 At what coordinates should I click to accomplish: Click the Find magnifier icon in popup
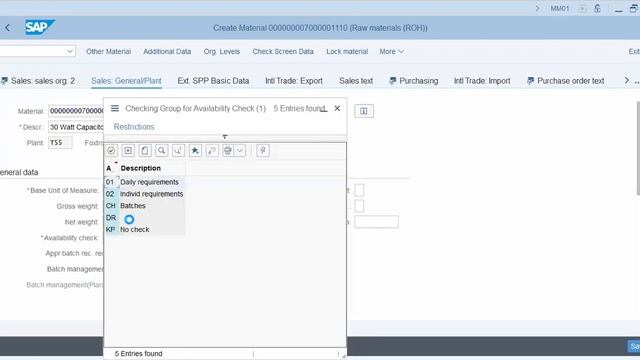162,151
